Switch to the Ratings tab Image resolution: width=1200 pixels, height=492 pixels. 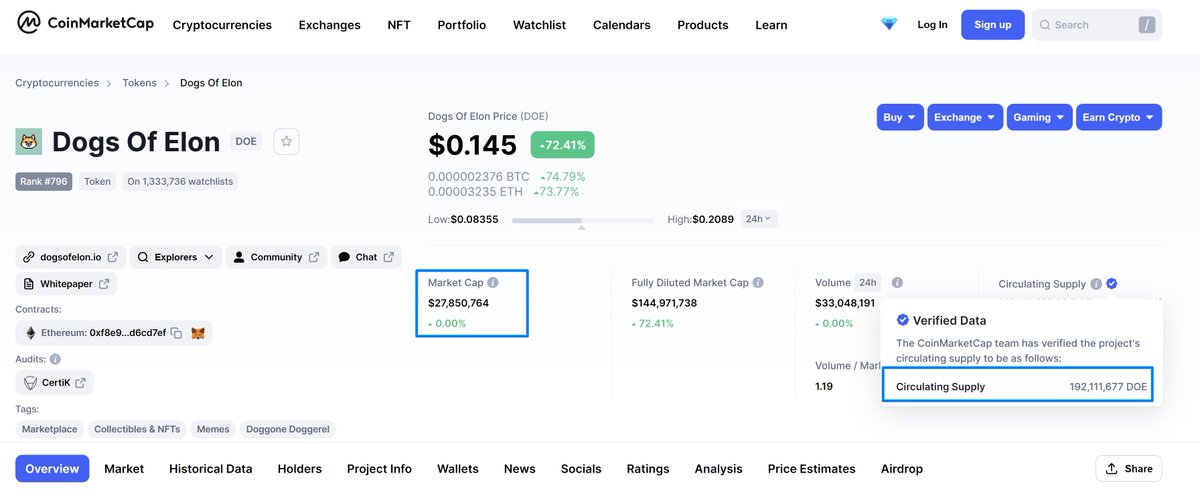coord(648,468)
